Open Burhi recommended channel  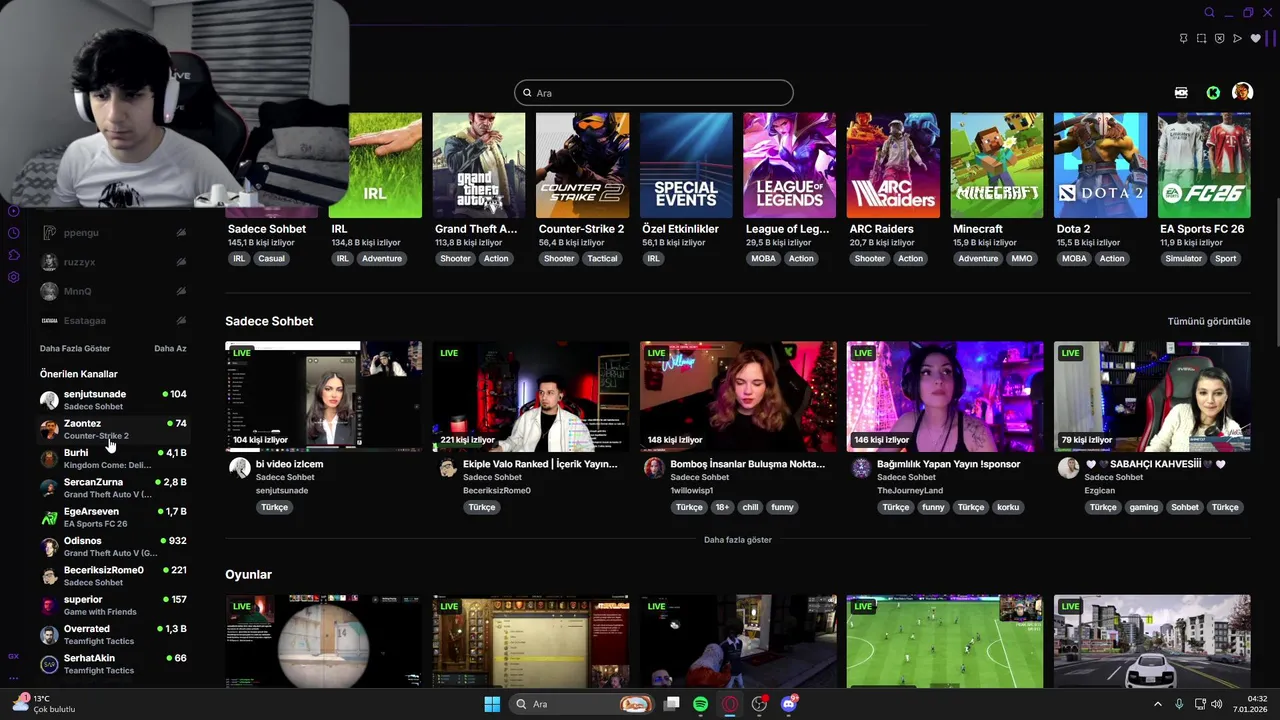pos(113,458)
